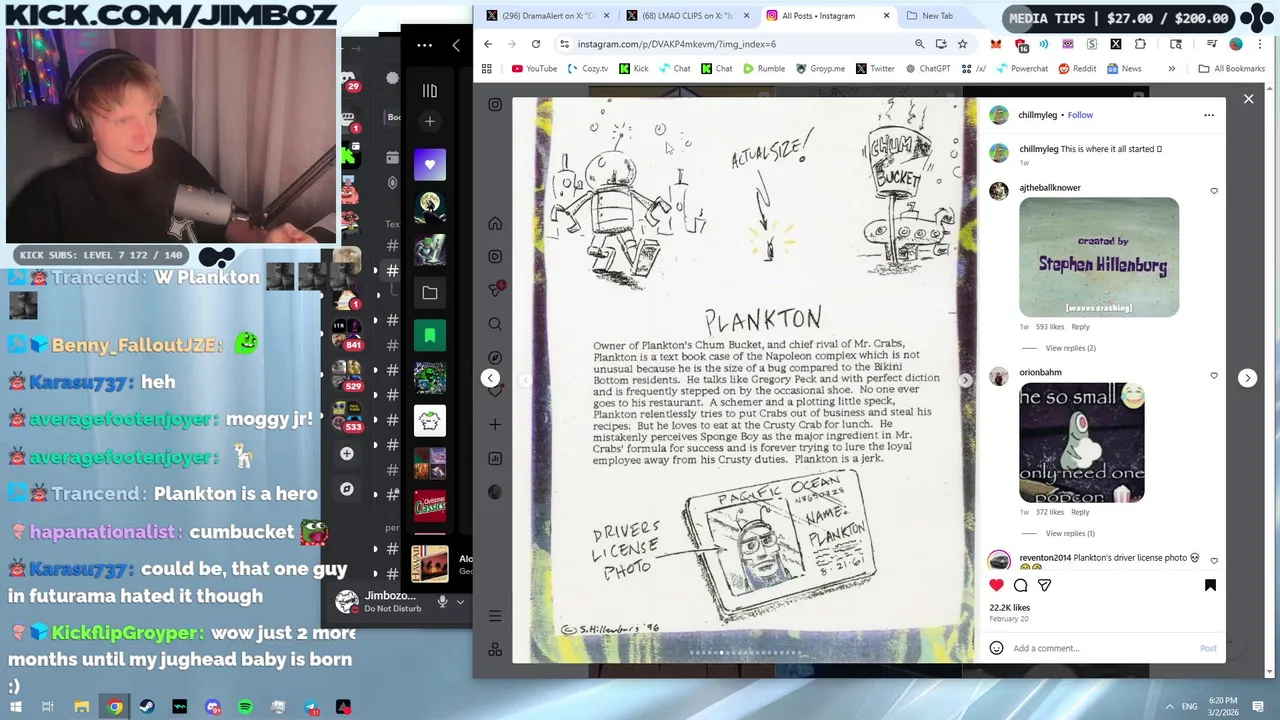Viewport: 1280px width, 720px height.
Task: Open apps grid in bookmarks bar
Action: pos(487,69)
